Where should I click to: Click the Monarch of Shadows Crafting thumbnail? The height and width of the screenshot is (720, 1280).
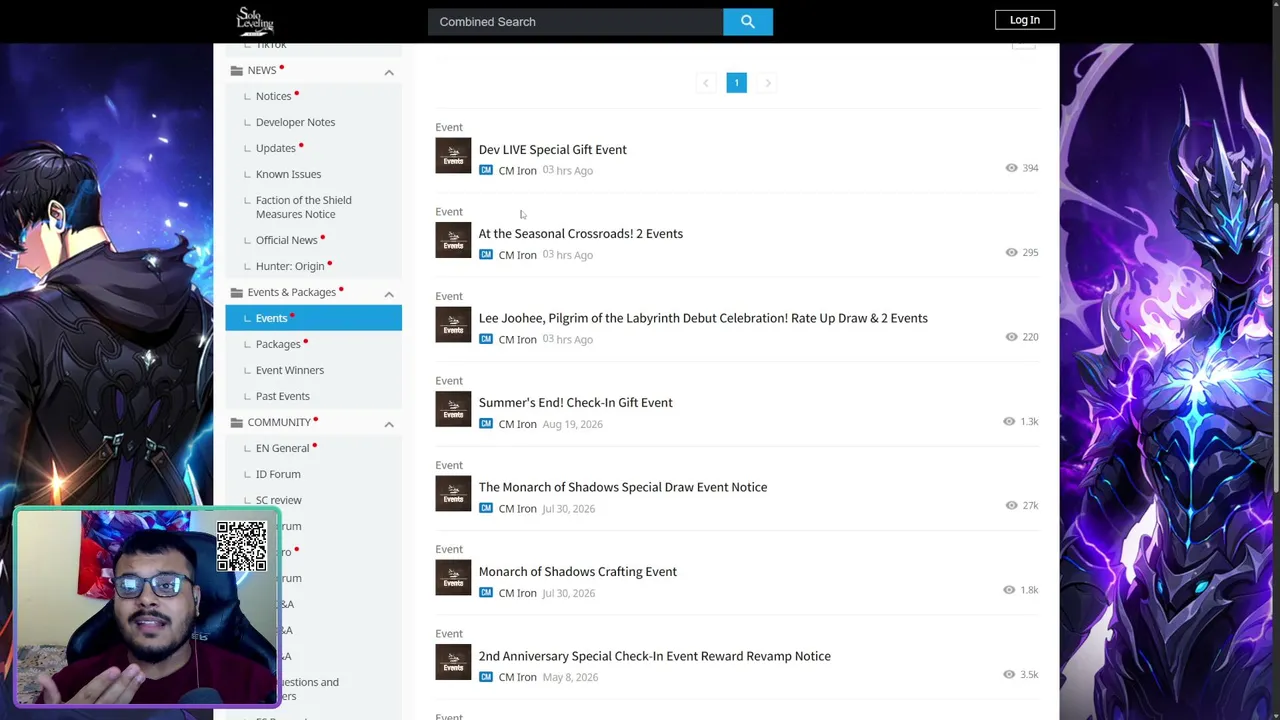[453, 578]
